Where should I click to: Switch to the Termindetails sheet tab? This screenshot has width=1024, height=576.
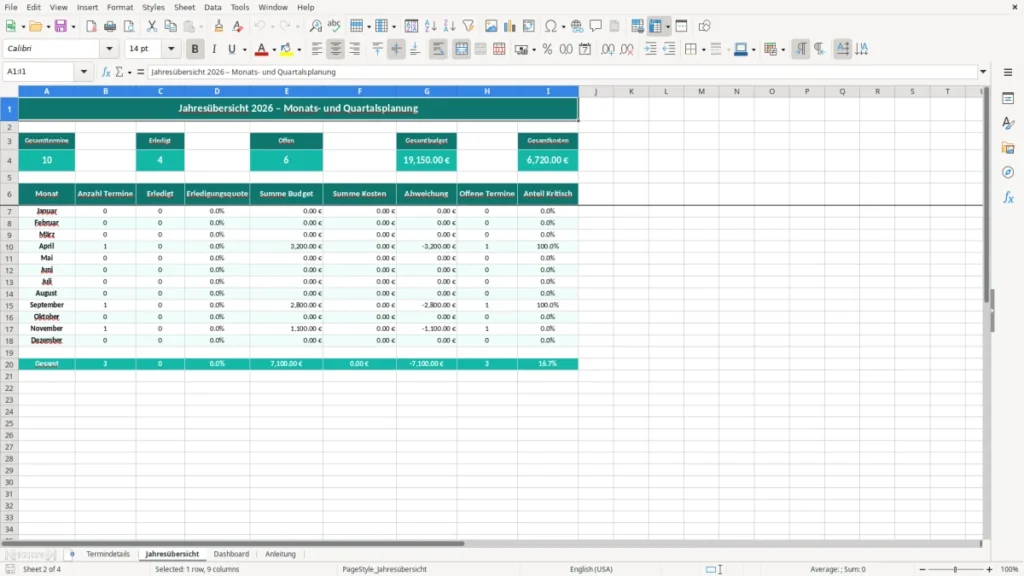tap(108, 554)
